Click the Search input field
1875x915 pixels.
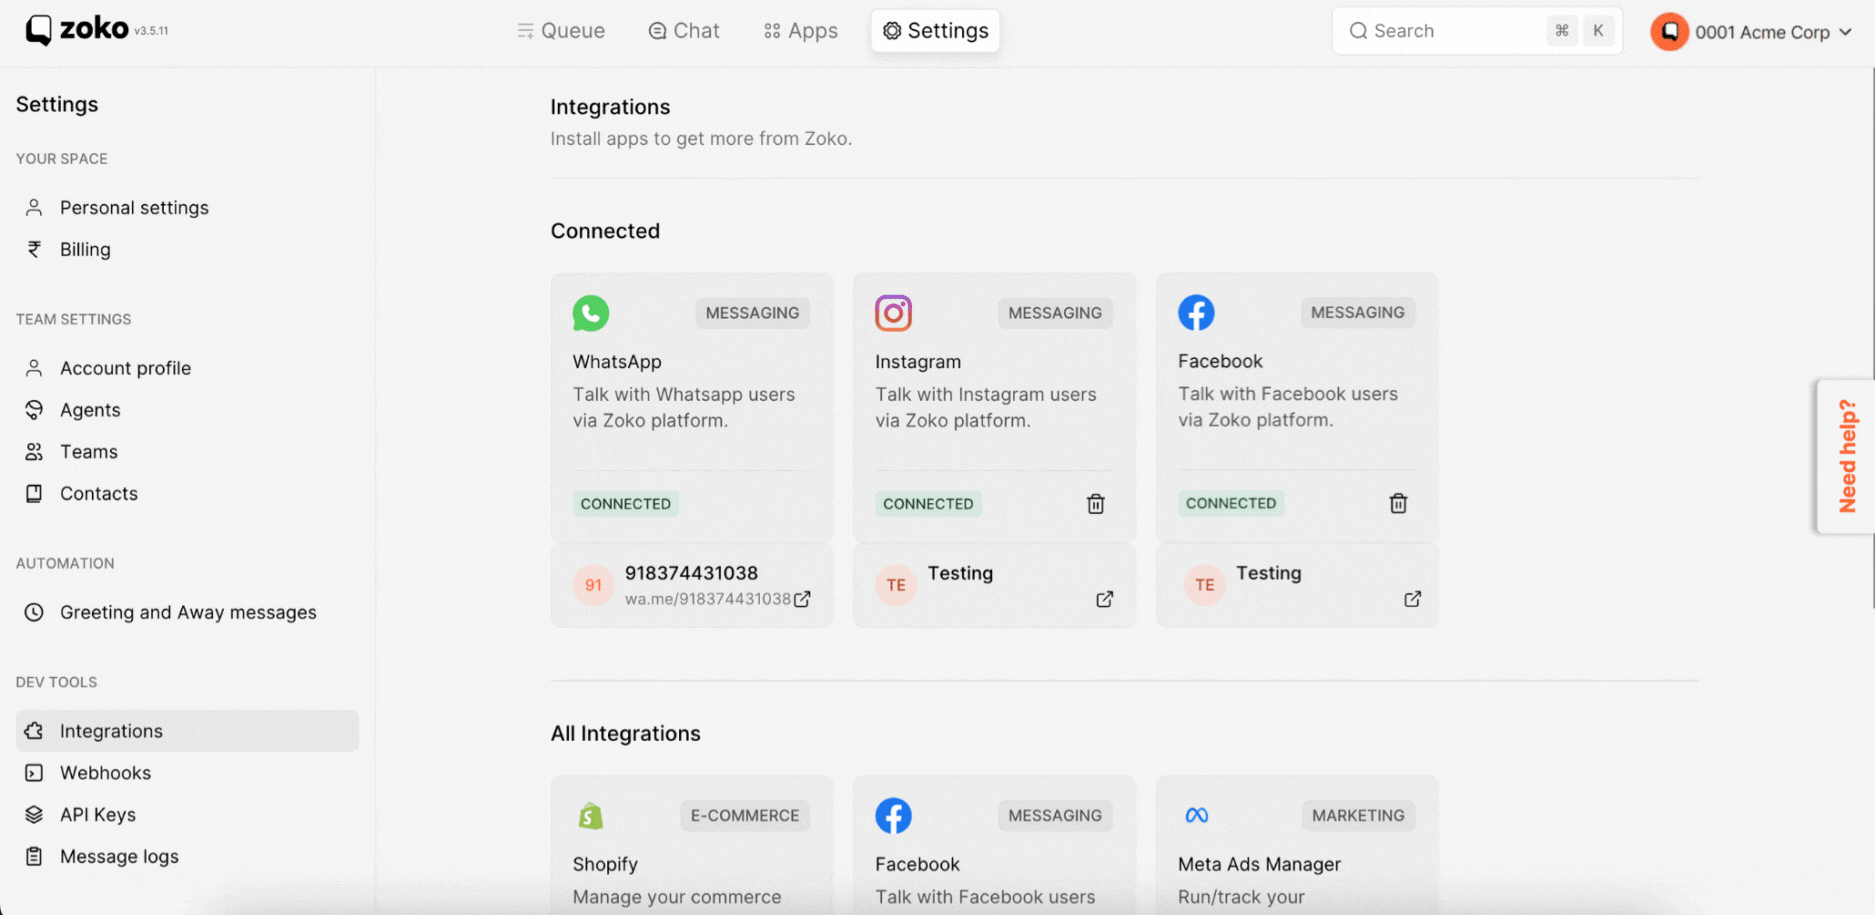point(1476,31)
